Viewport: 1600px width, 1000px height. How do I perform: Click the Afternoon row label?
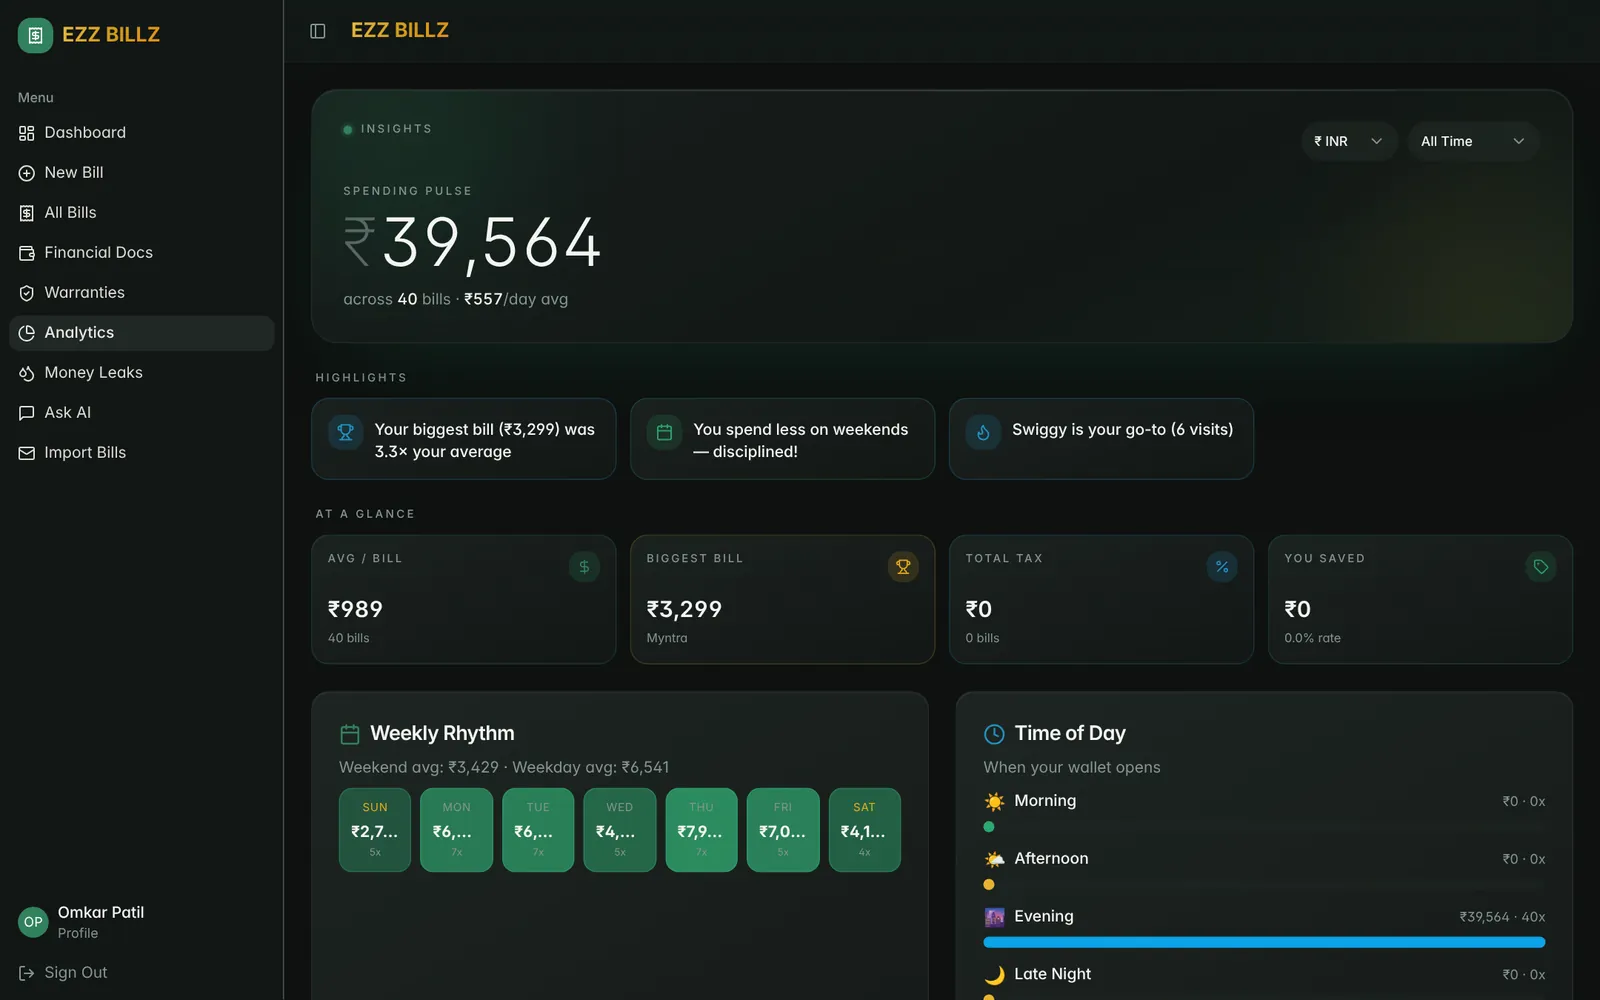click(1051, 859)
